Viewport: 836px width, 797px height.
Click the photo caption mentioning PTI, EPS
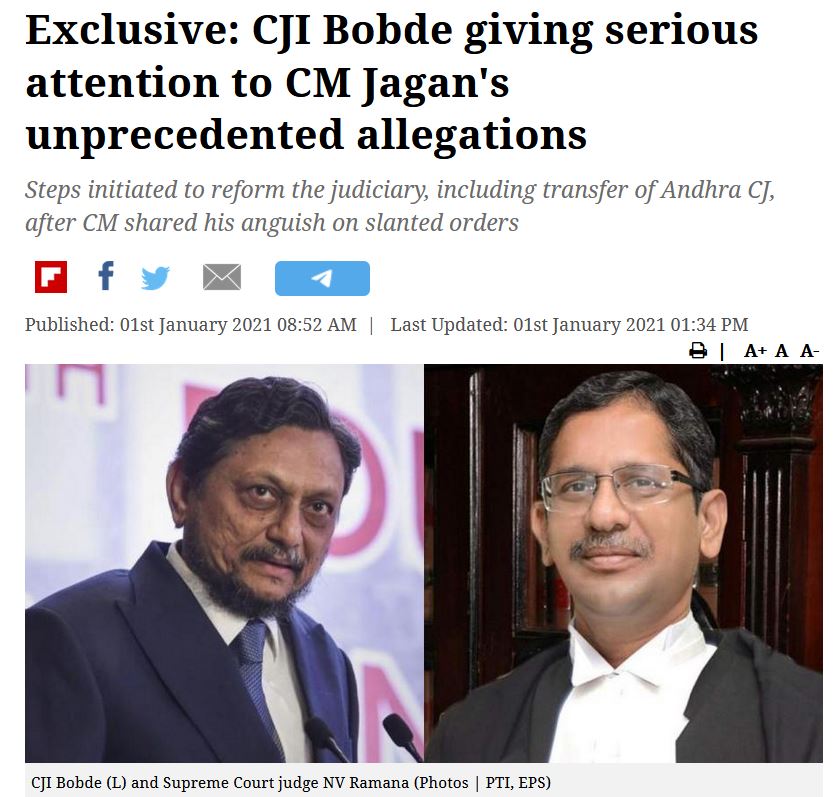[x=291, y=783]
